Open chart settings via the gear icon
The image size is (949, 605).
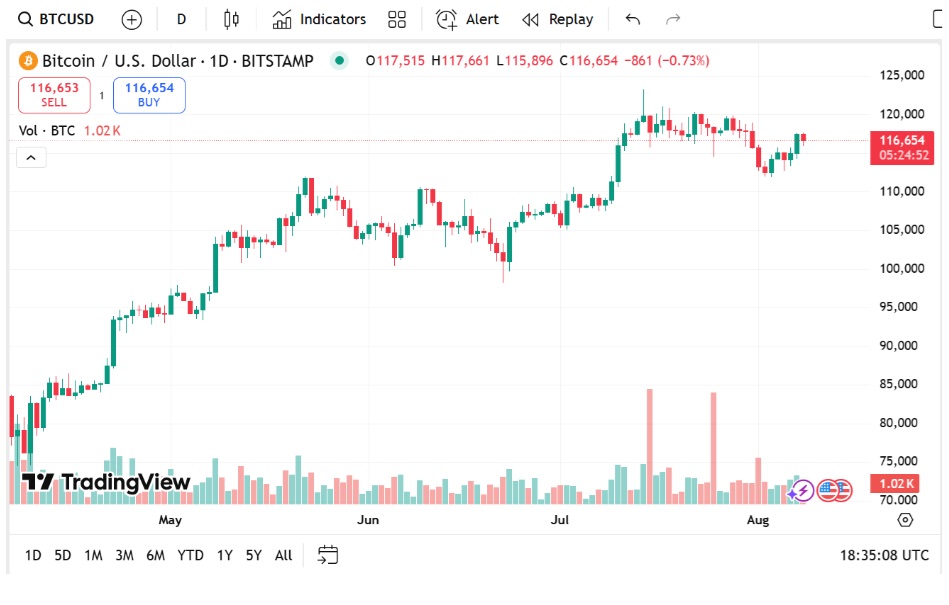coord(905,520)
